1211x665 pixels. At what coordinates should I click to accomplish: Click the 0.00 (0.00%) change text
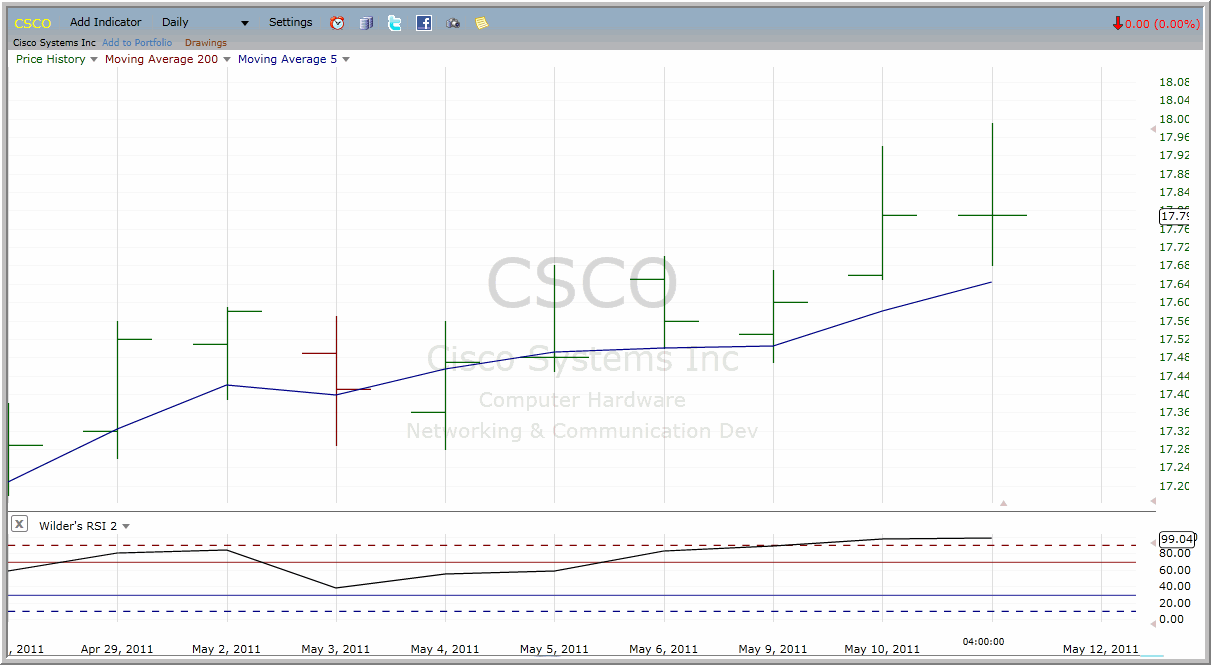pos(1162,24)
